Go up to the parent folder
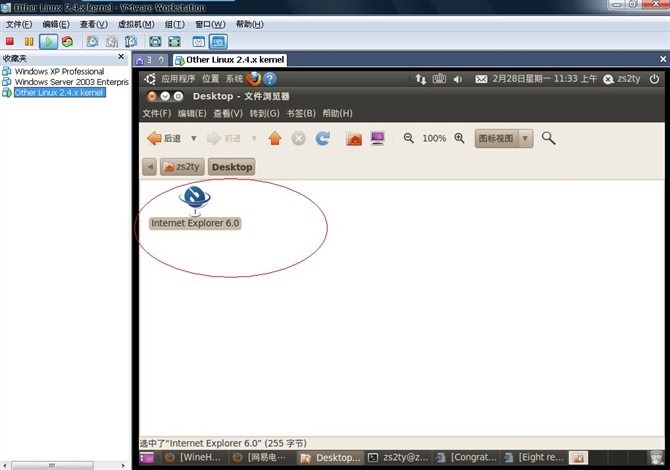The image size is (670, 470). [275, 138]
